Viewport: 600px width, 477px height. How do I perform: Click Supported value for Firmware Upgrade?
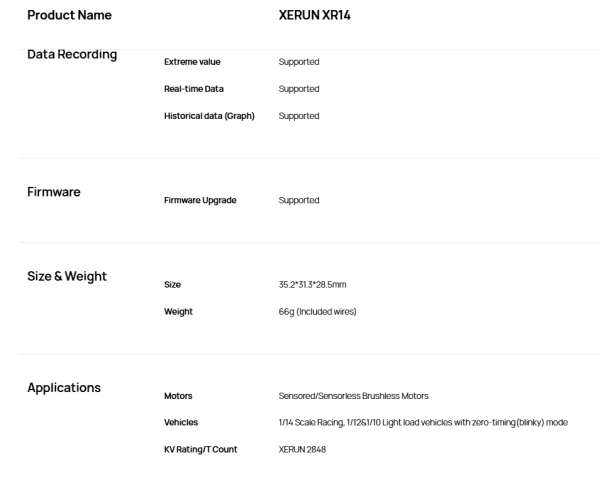click(x=299, y=201)
